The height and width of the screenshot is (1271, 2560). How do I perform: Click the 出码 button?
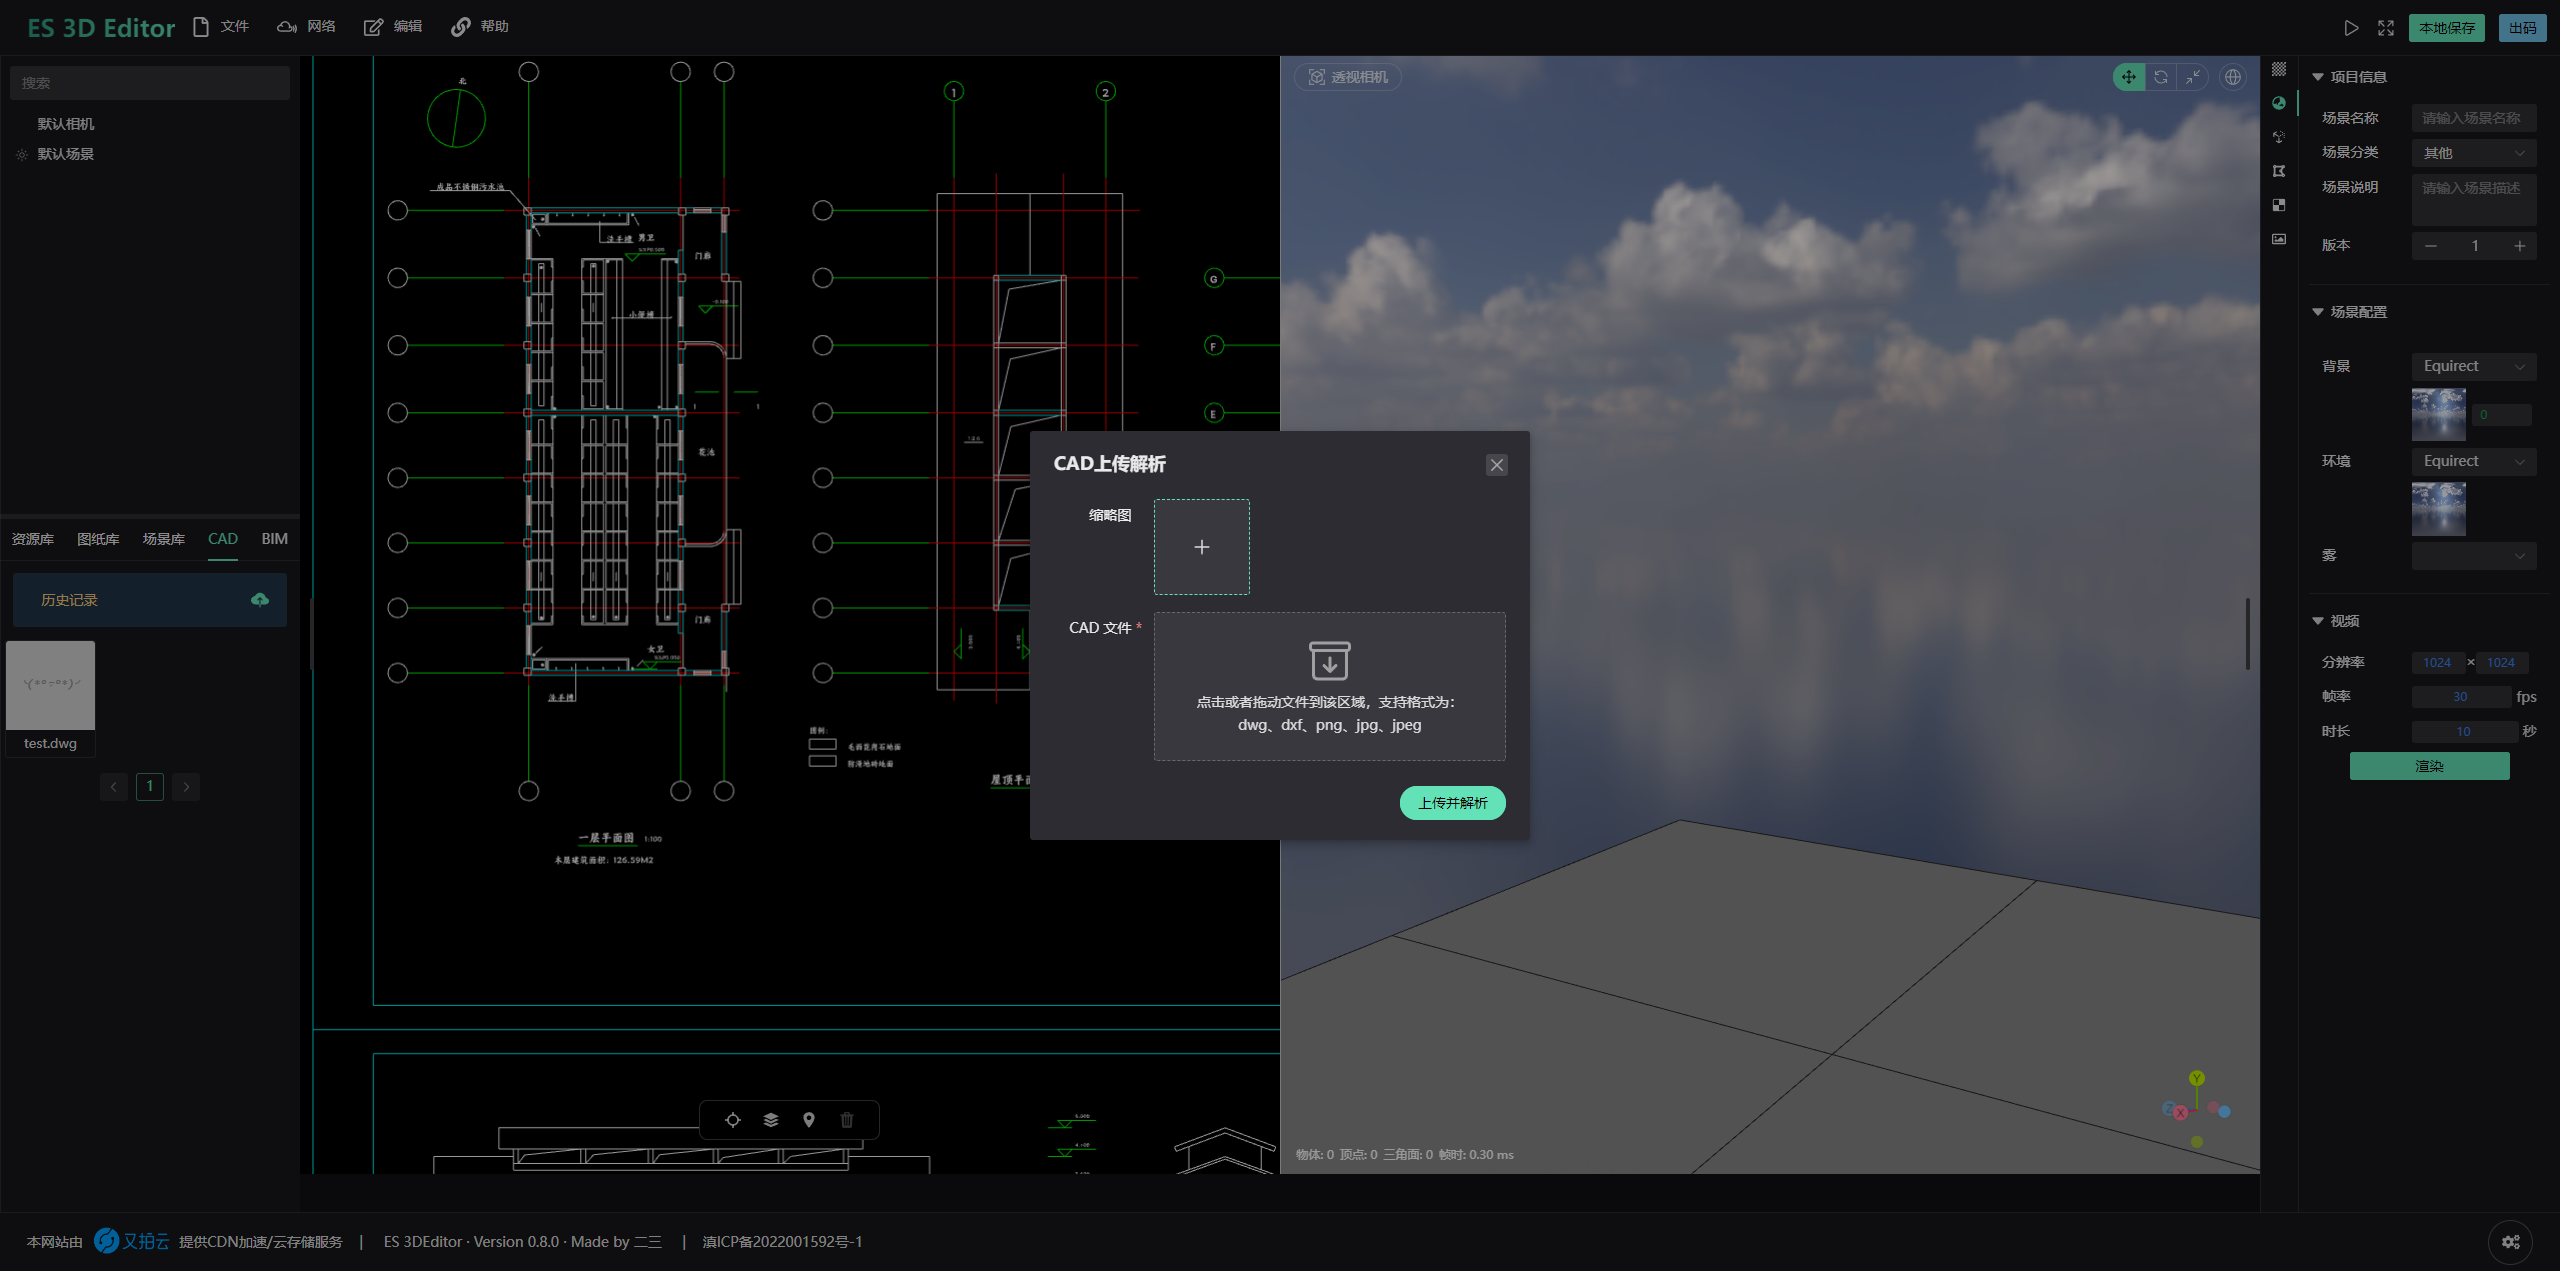(2522, 28)
